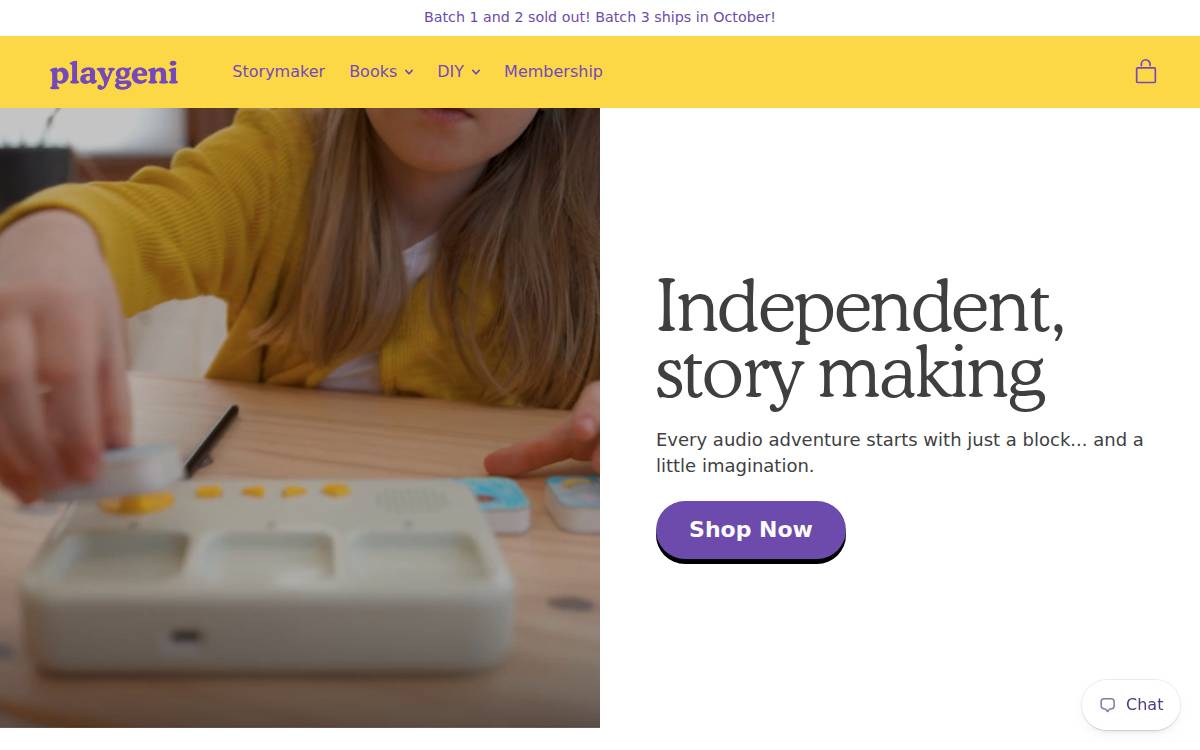1200x750 pixels.
Task: Open the Membership page link
Action: pyautogui.click(x=553, y=71)
